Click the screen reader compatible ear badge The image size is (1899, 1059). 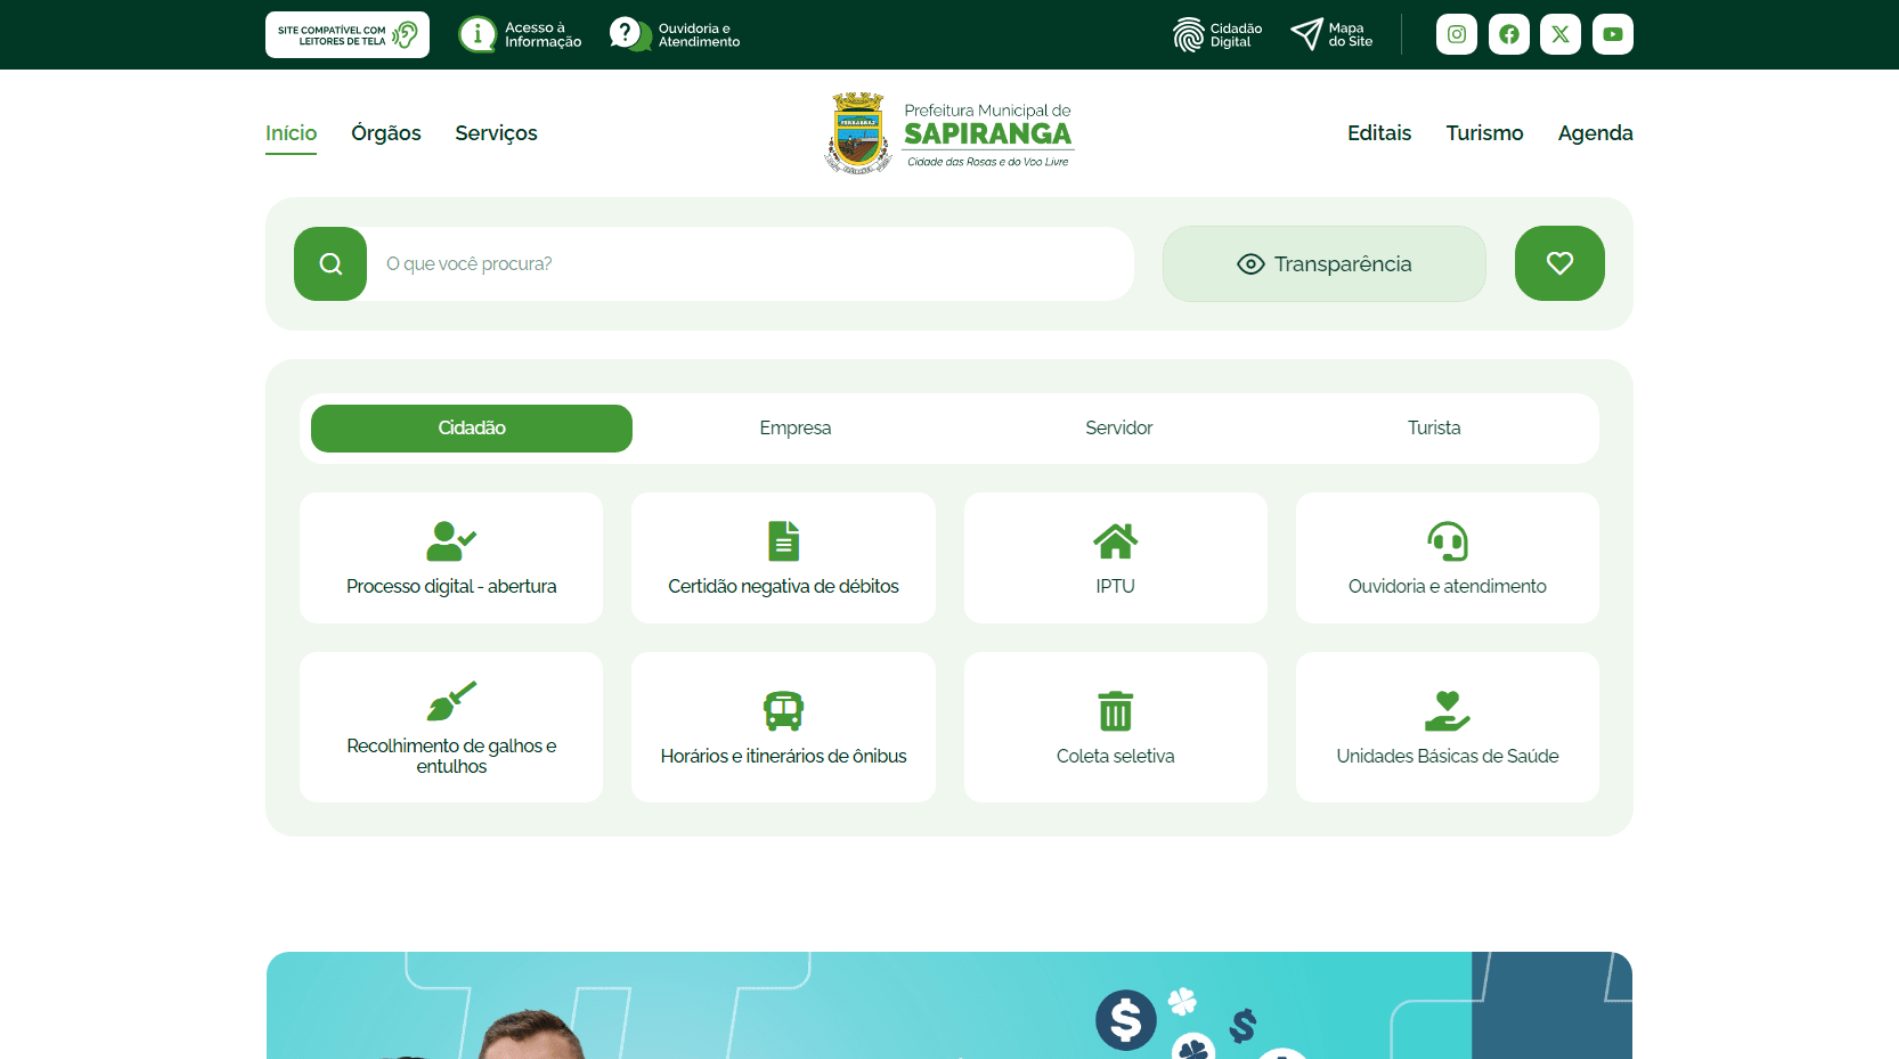[347, 35]
